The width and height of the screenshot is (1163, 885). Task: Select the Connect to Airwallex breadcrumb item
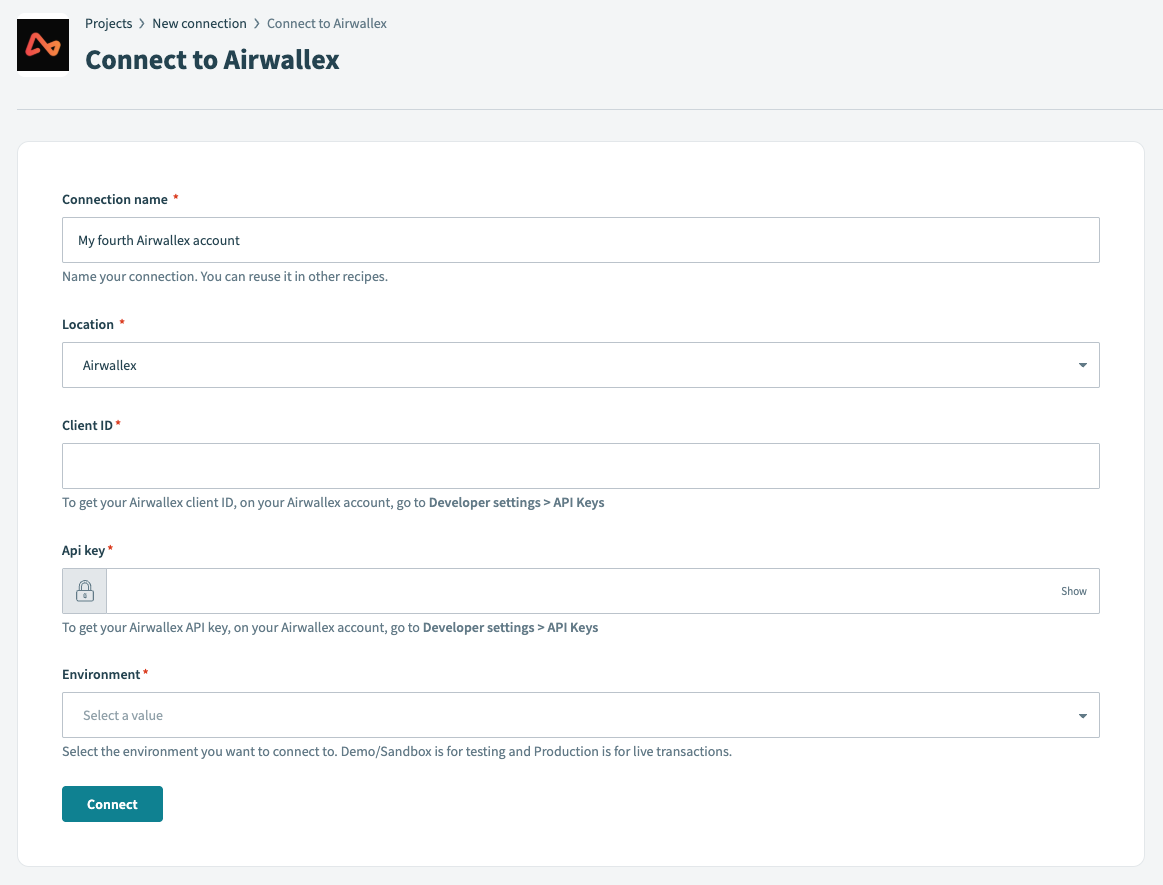coord(326,23)
